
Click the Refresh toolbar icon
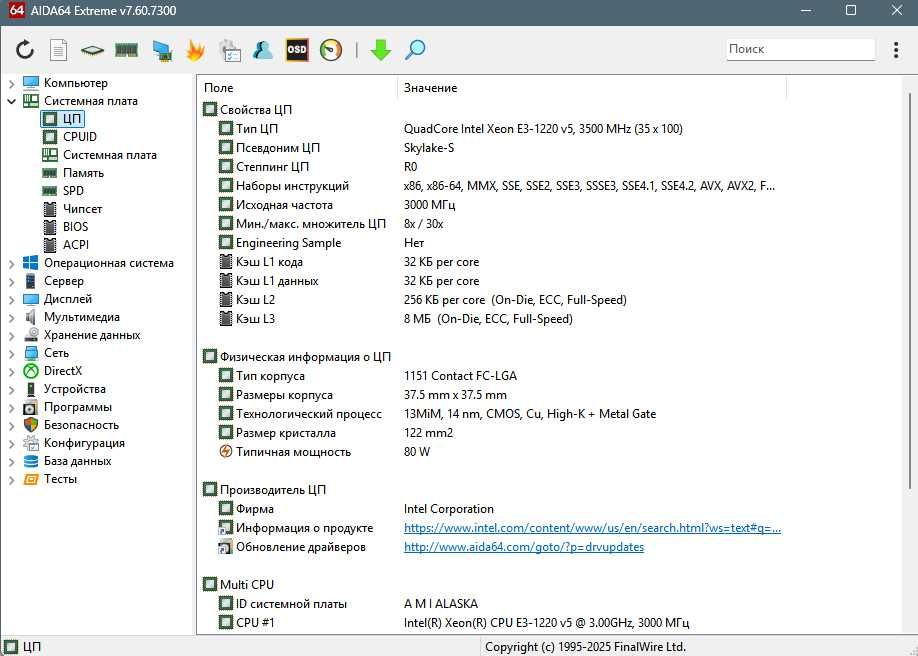(x=25, y=50)
